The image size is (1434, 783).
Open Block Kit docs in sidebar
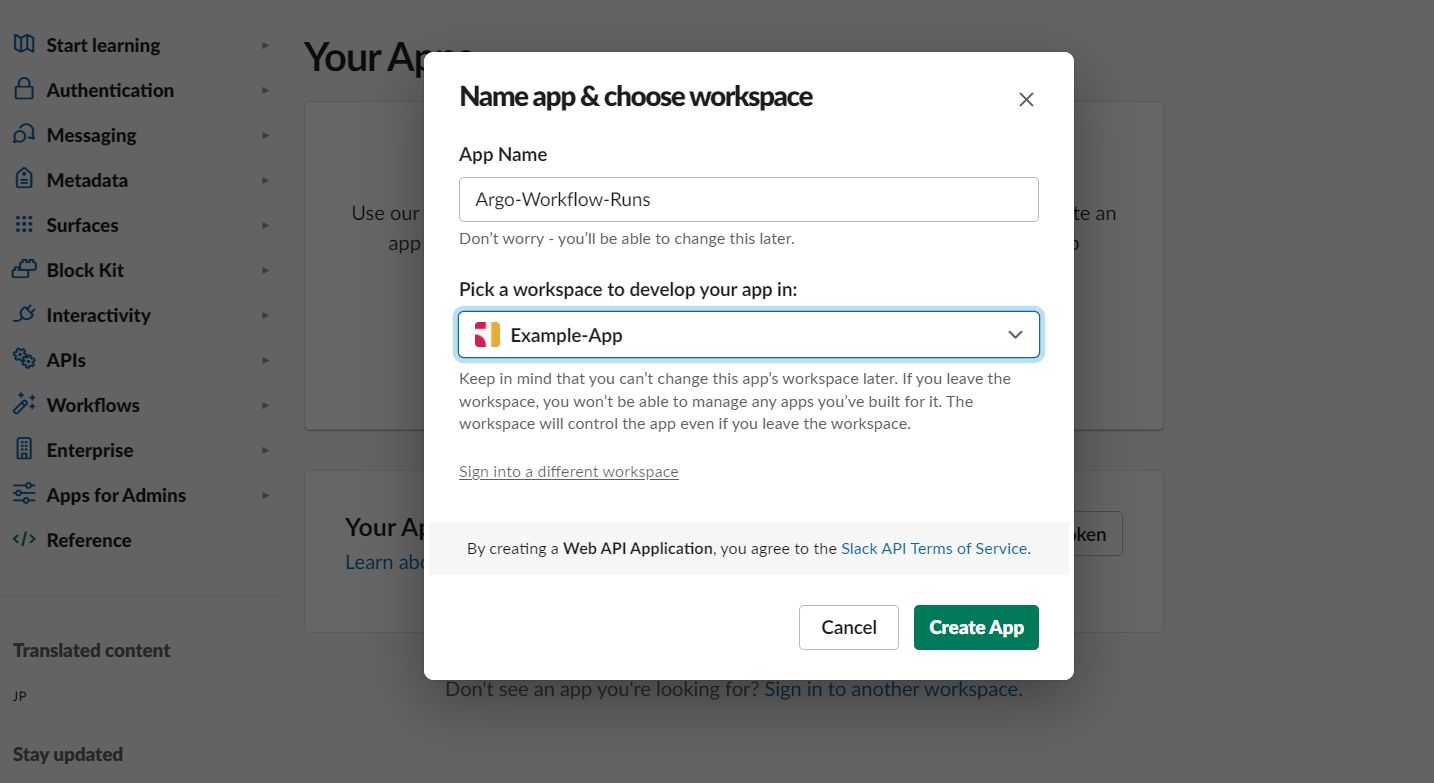(x=85, y=270)
